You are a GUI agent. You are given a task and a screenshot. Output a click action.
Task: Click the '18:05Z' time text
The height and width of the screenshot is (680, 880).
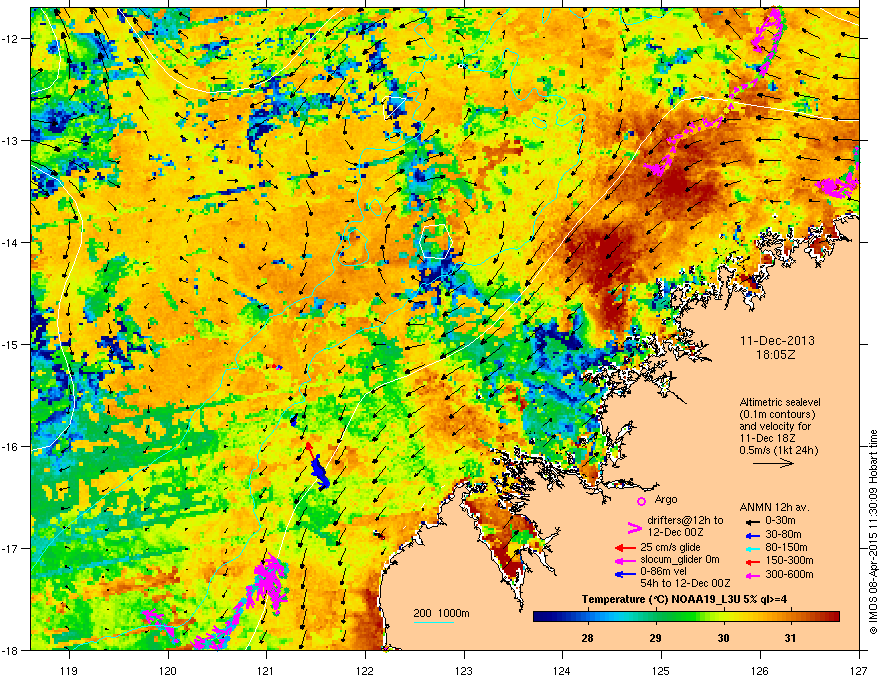(777, 355)
